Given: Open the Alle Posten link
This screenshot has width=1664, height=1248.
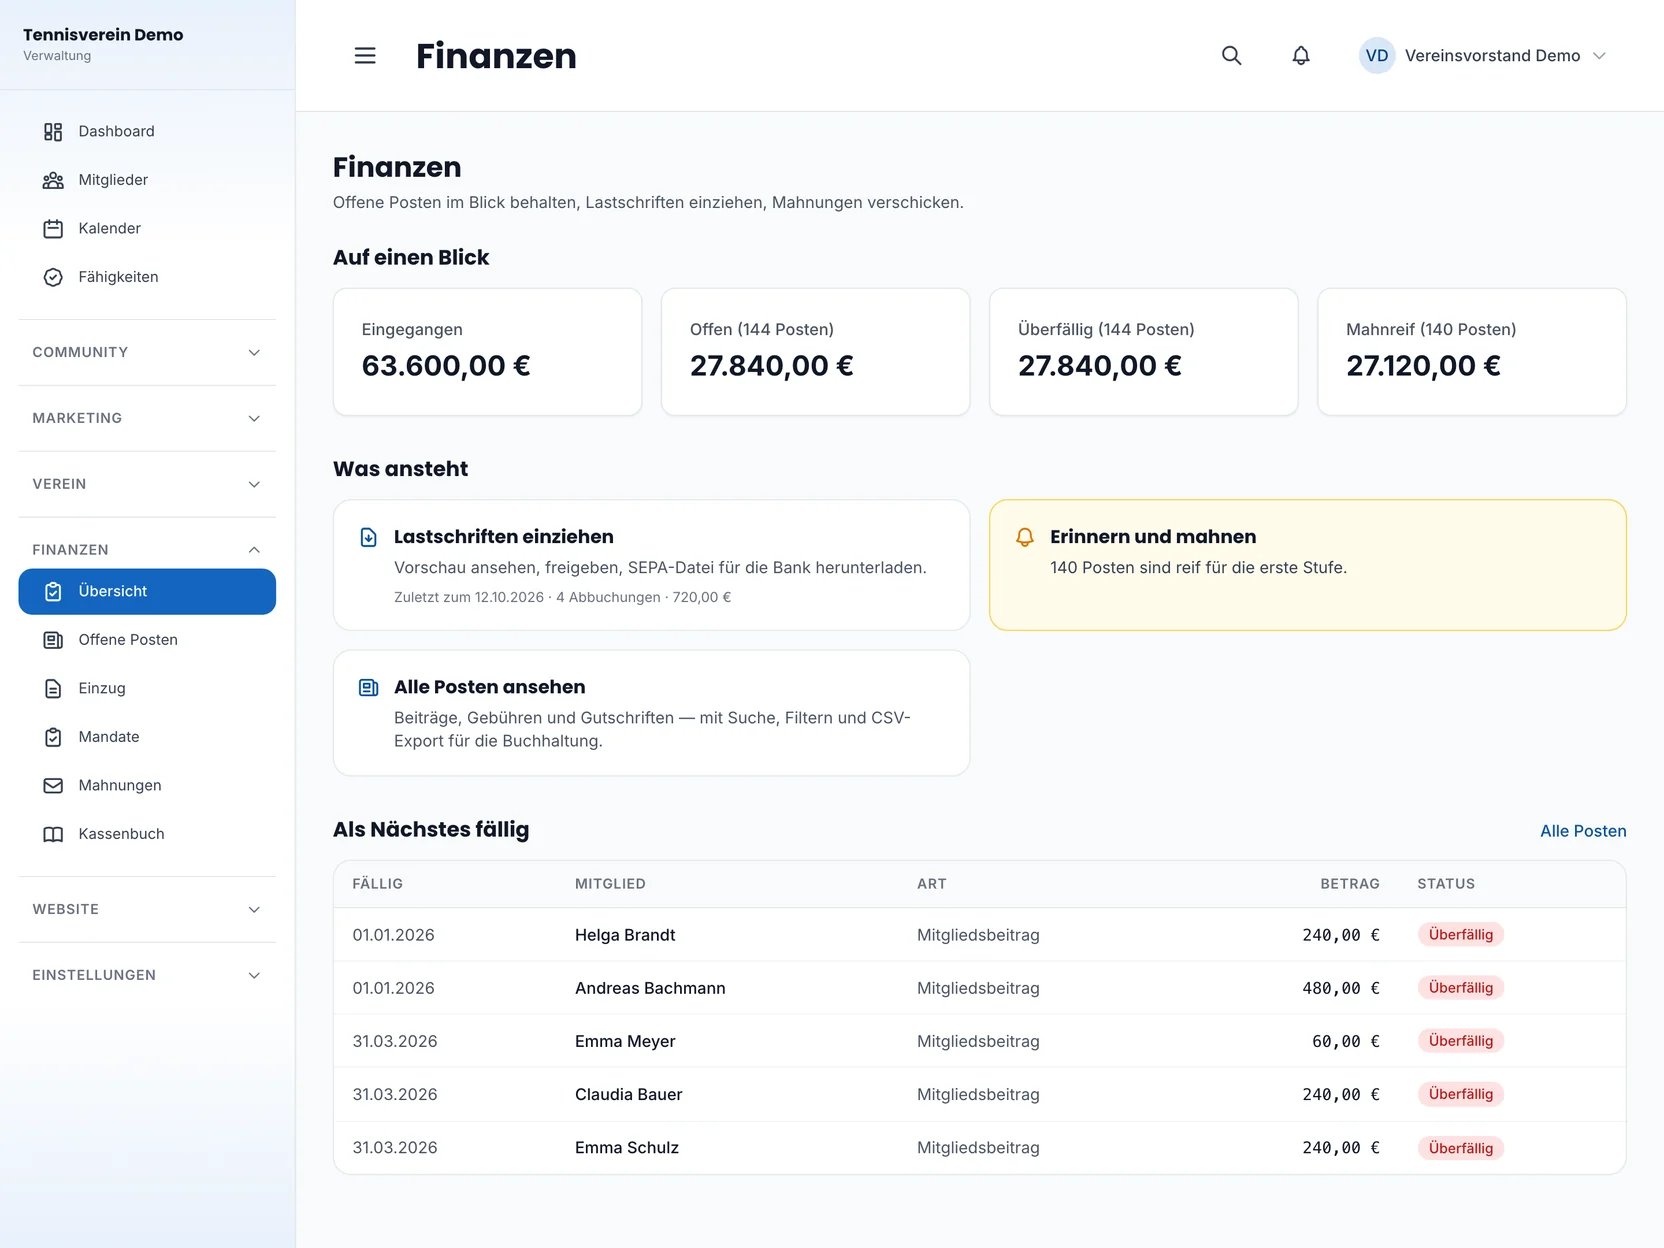Looking at the screenshot, I should tap(1583, 831).
